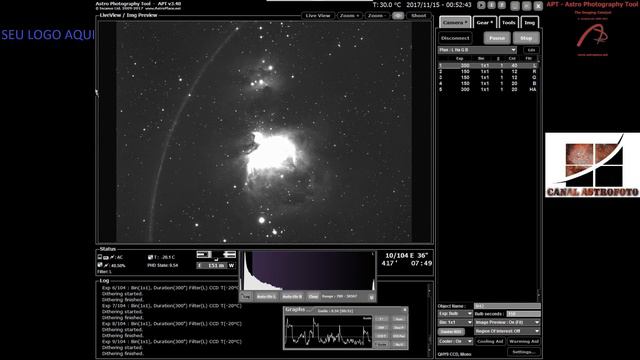
Task: Close the Graphs floating panel
Action: 405,310
